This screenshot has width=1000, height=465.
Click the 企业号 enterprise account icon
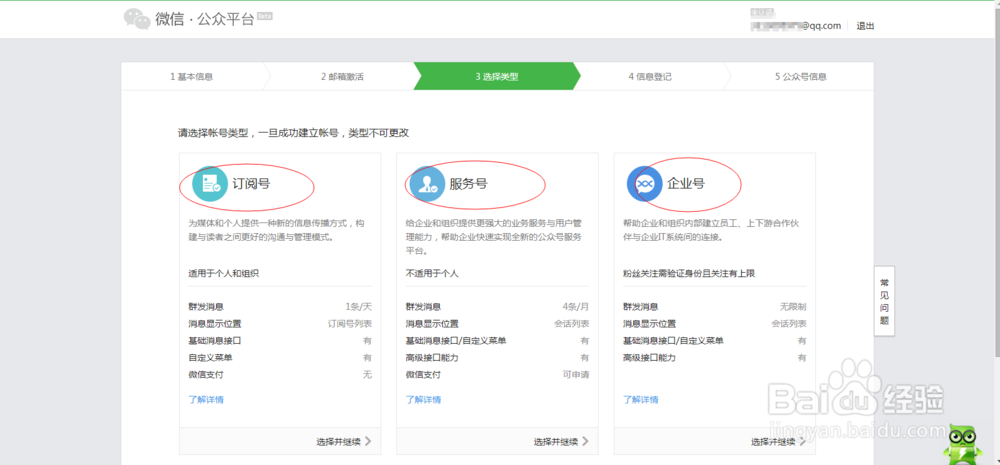click(644, 184)
